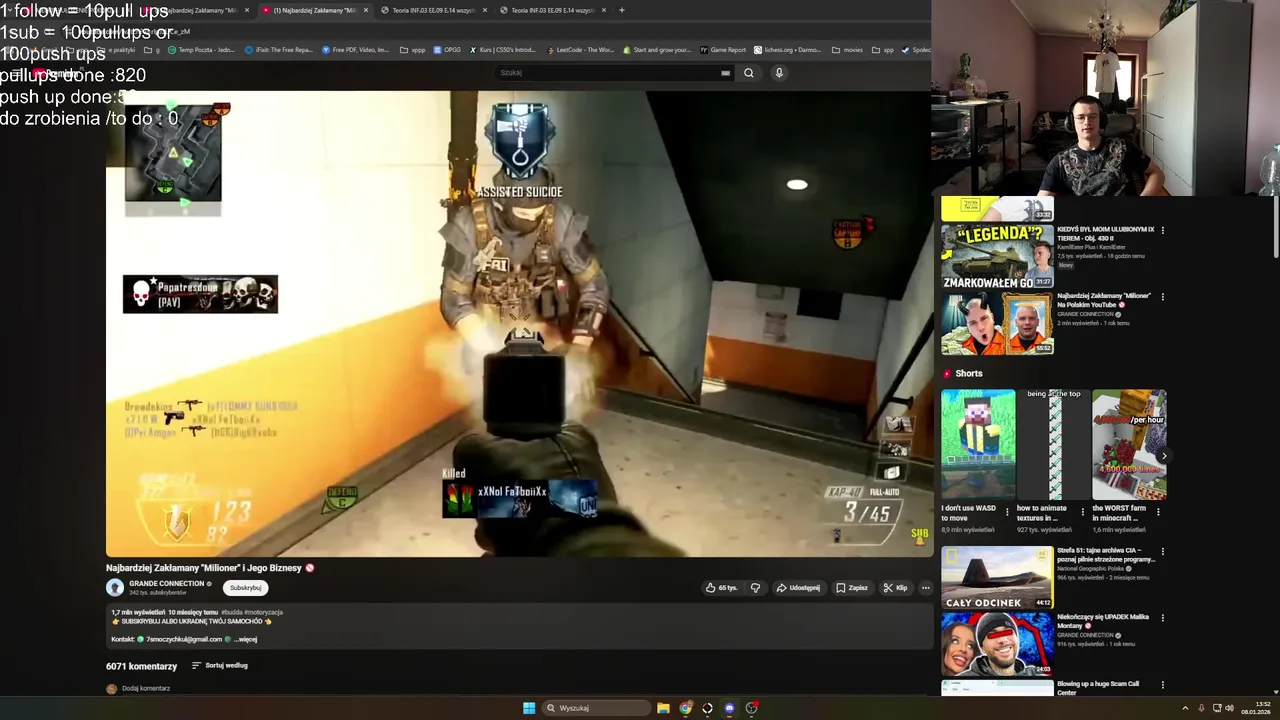The width and height of the screenshot is (1280, 720).
Task: Open options for 'the WORST farm' short
Action: click(x=1158, y=512)
